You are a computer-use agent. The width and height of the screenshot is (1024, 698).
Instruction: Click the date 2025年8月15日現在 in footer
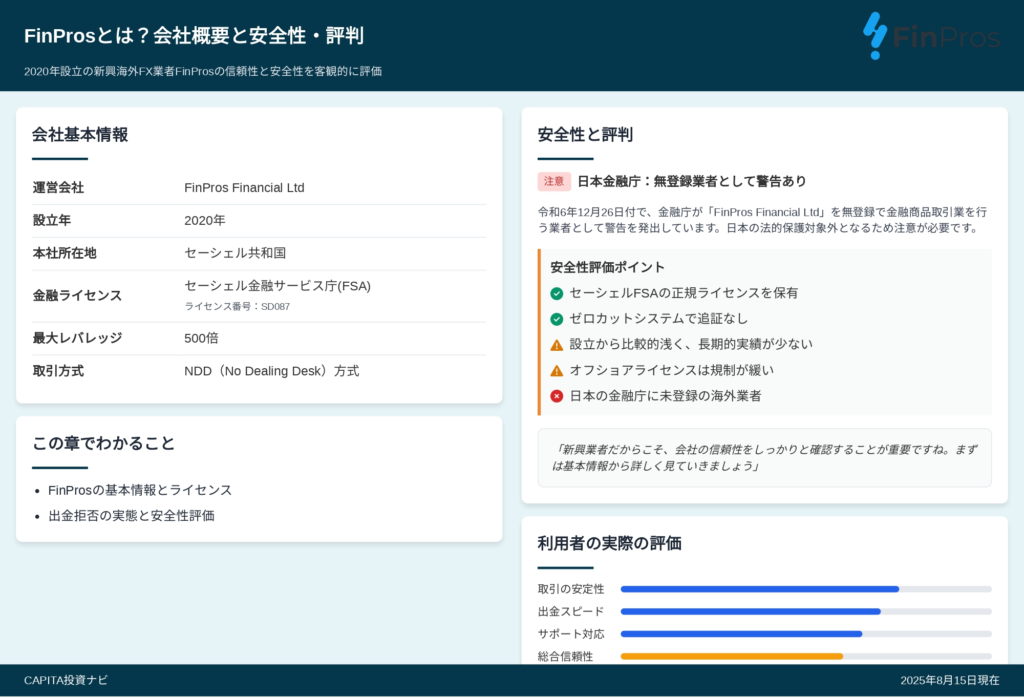coord(950,680)
